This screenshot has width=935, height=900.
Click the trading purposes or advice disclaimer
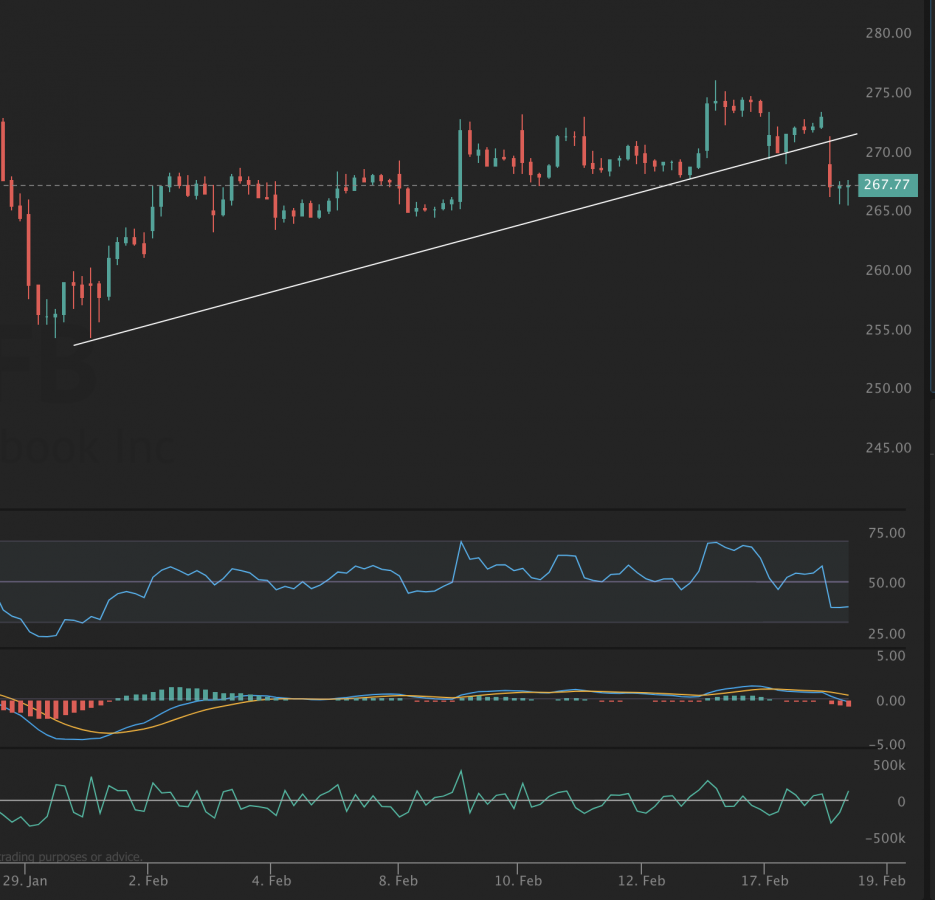pos(72,857)
